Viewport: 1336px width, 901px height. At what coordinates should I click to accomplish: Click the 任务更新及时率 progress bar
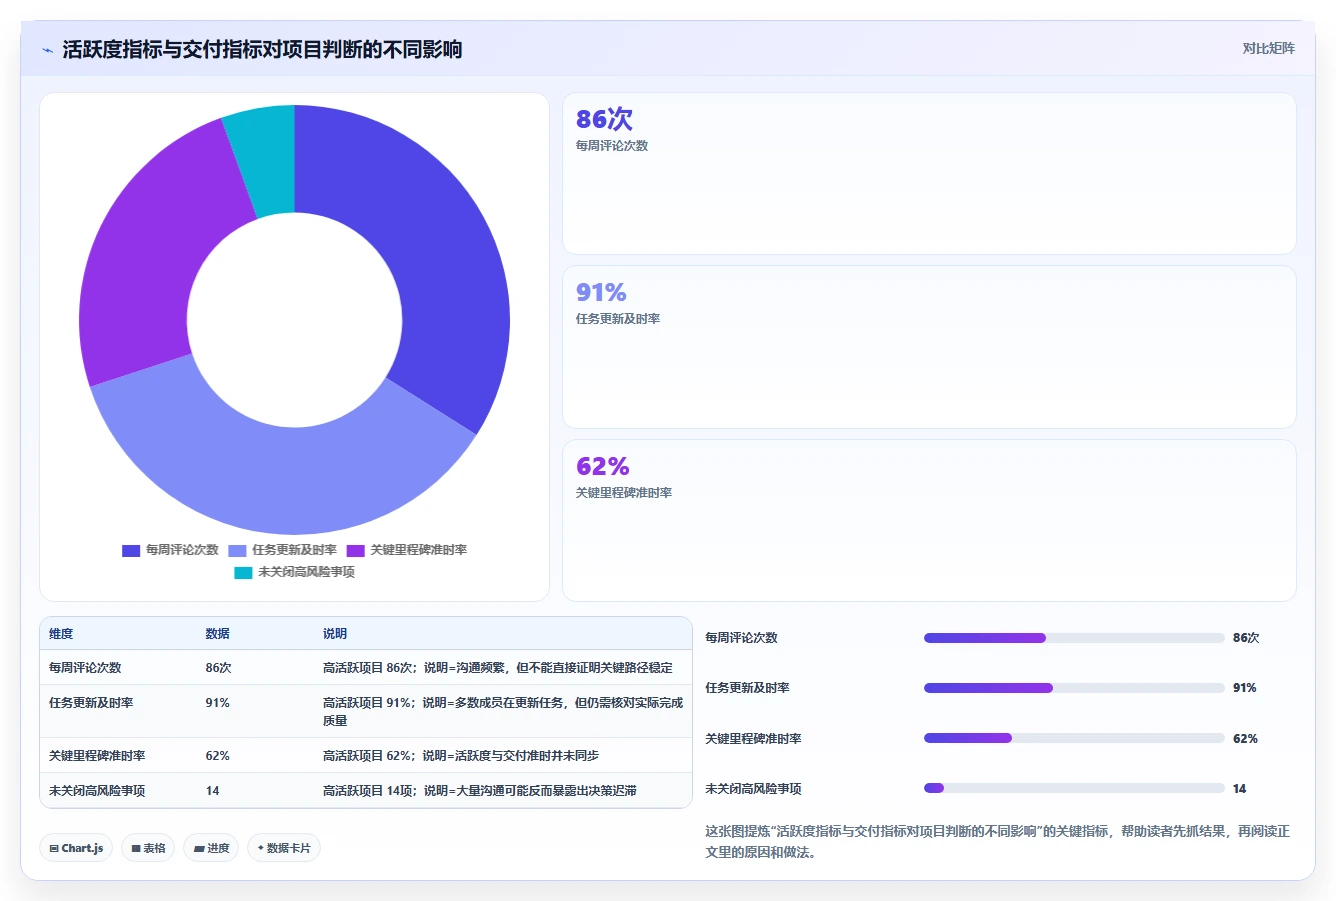(x=1074, y=688)
